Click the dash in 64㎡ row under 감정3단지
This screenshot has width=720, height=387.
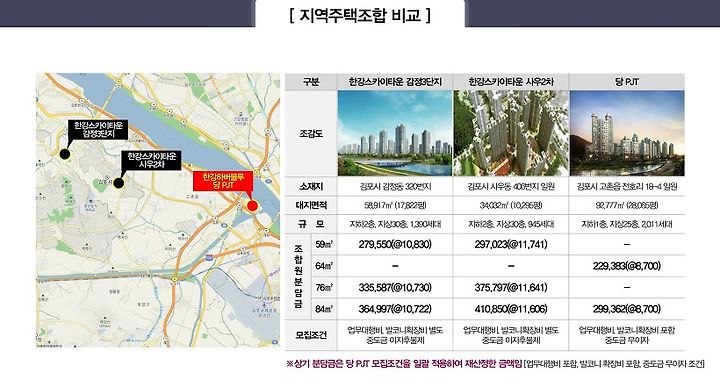pos(395,266)
